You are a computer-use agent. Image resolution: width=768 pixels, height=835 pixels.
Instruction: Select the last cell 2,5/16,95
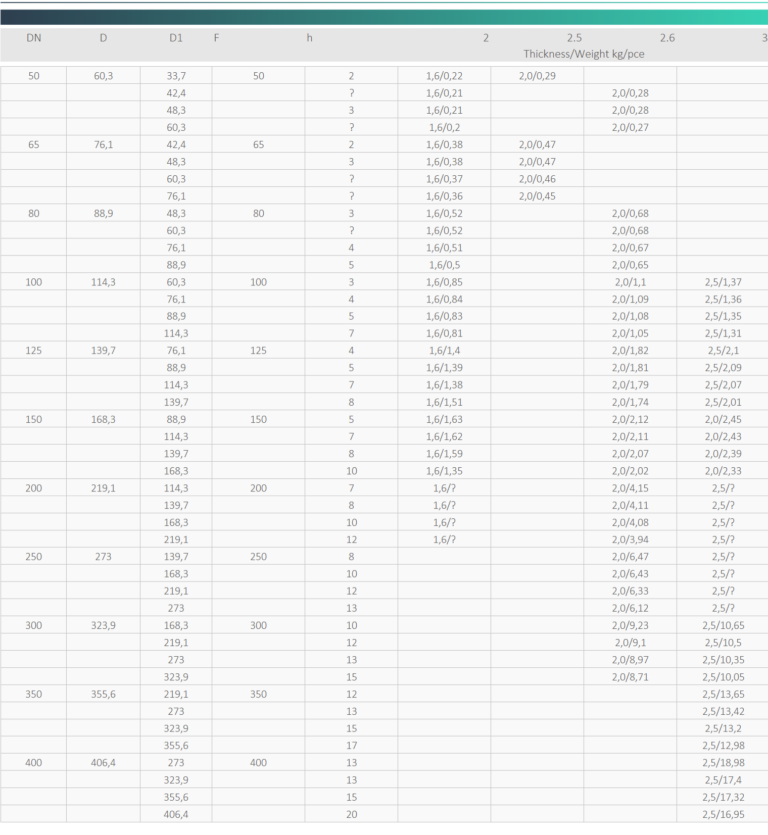point(723,814)
